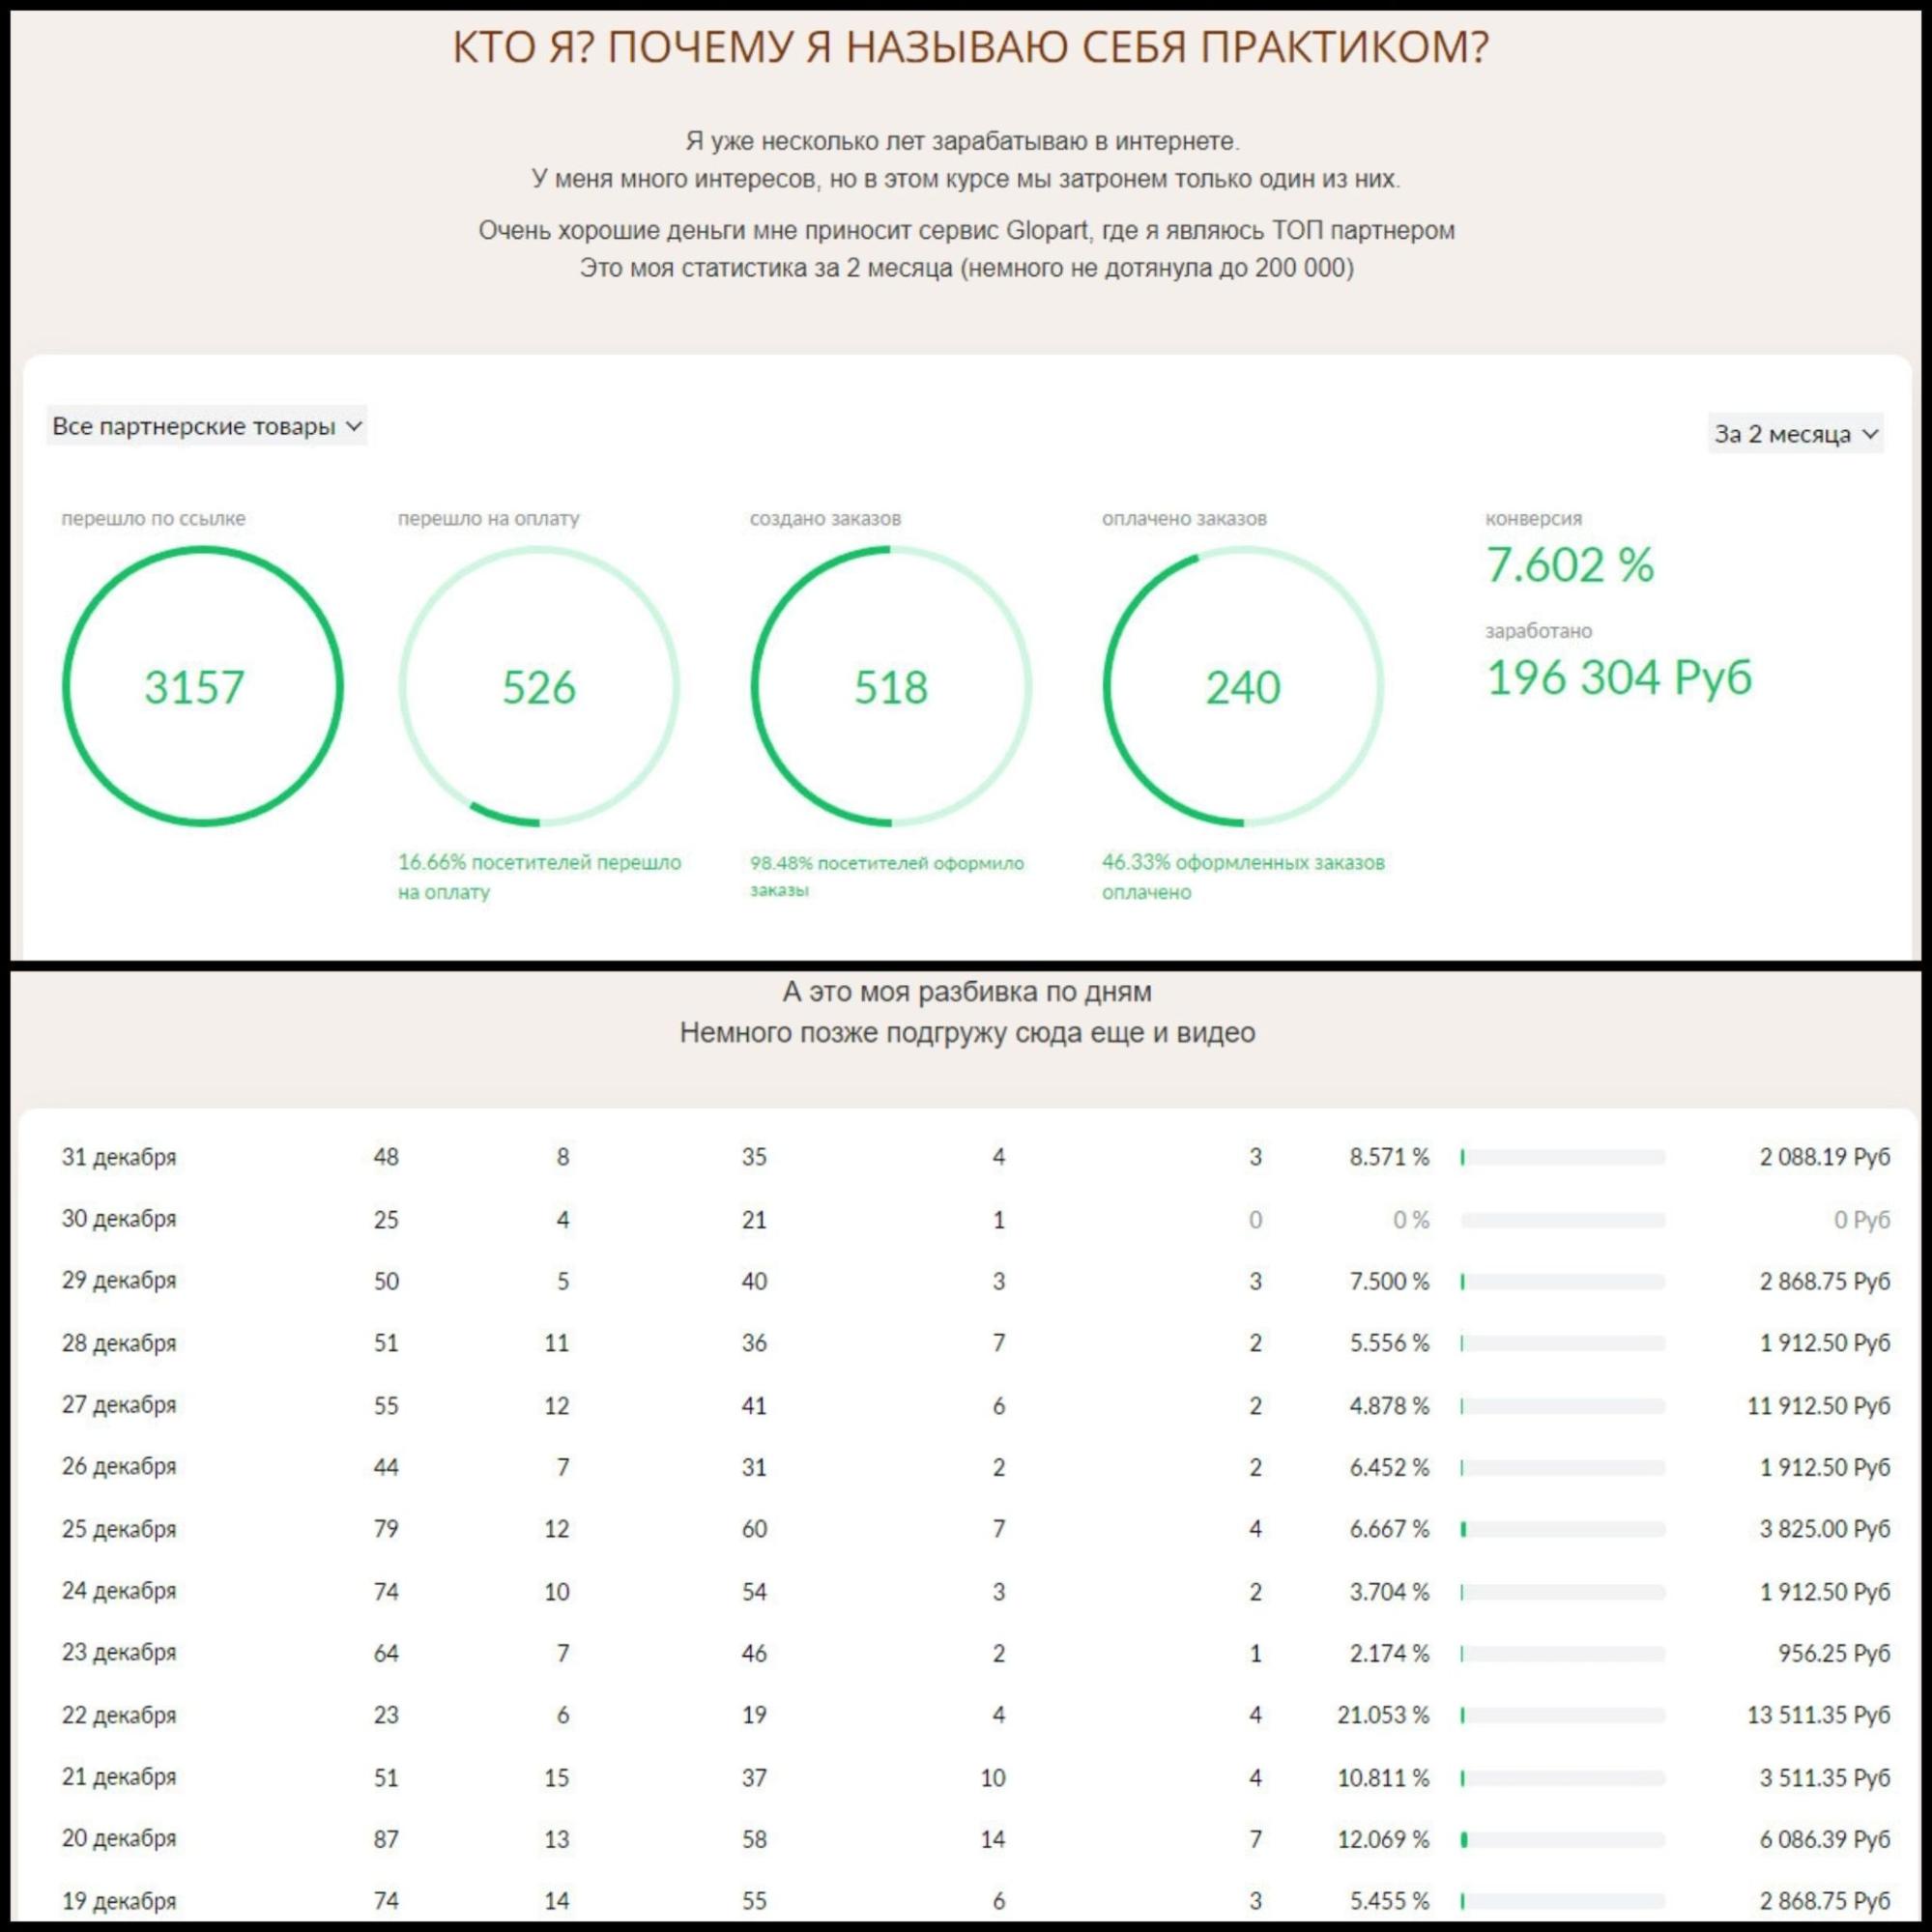This screenshot has width=1932, height=1932.
Task: Click the 518 orders-created circle
Action: [890, 686]
